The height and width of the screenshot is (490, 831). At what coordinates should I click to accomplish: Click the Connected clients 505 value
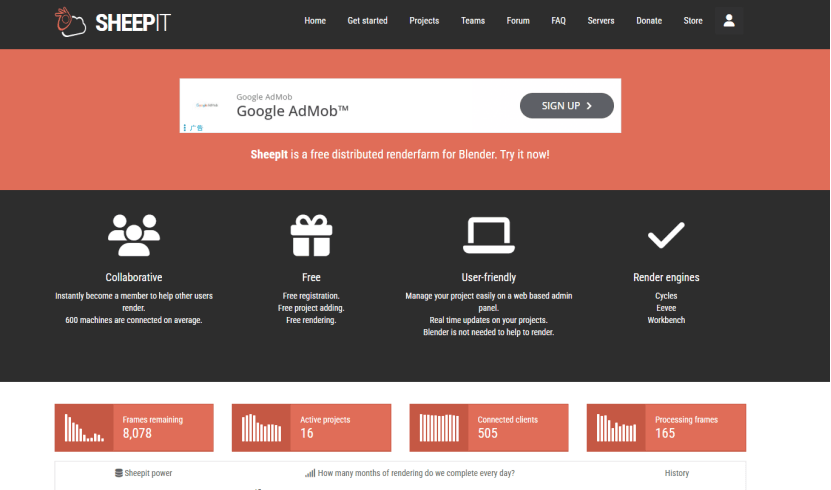(x=488, y=433)
